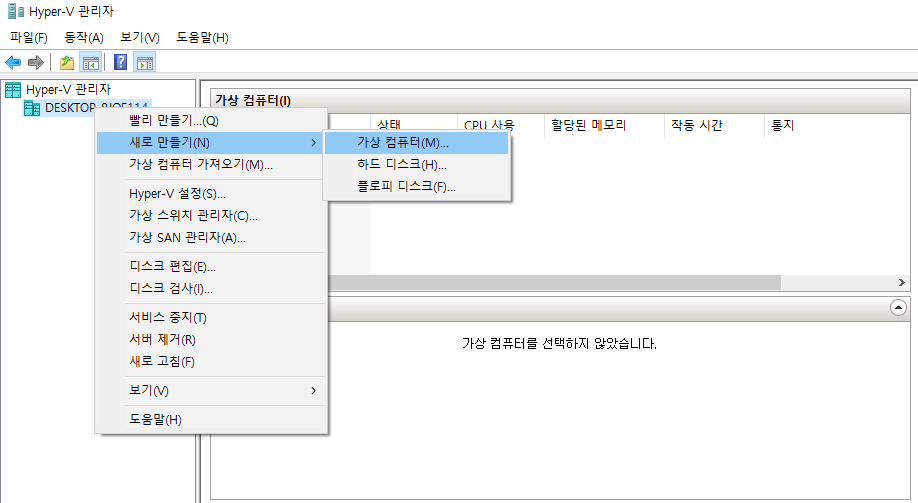Choose 디스크 검사(I)... entry

(x=210, y=288)
